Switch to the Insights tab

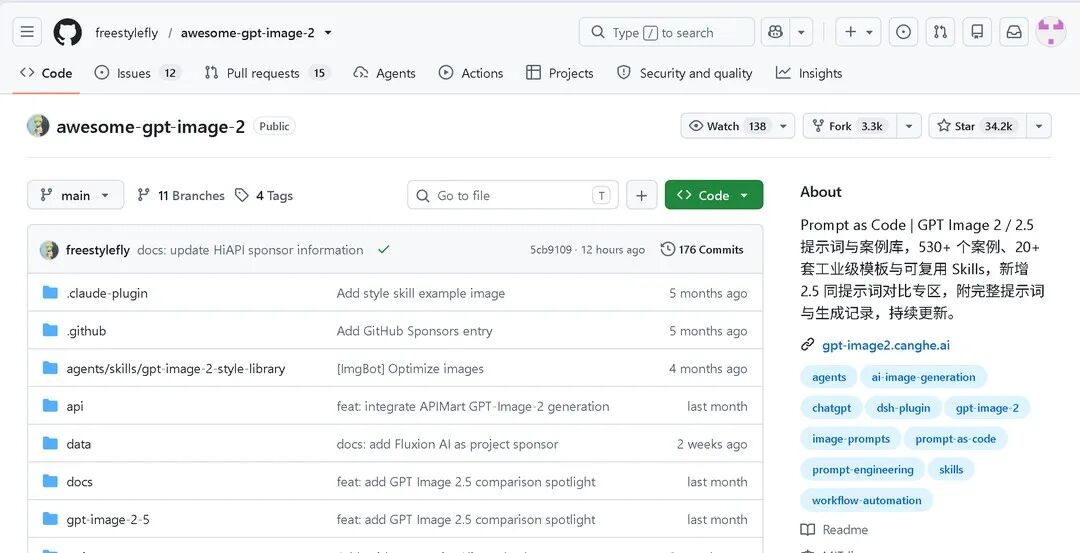click(809, 73)
